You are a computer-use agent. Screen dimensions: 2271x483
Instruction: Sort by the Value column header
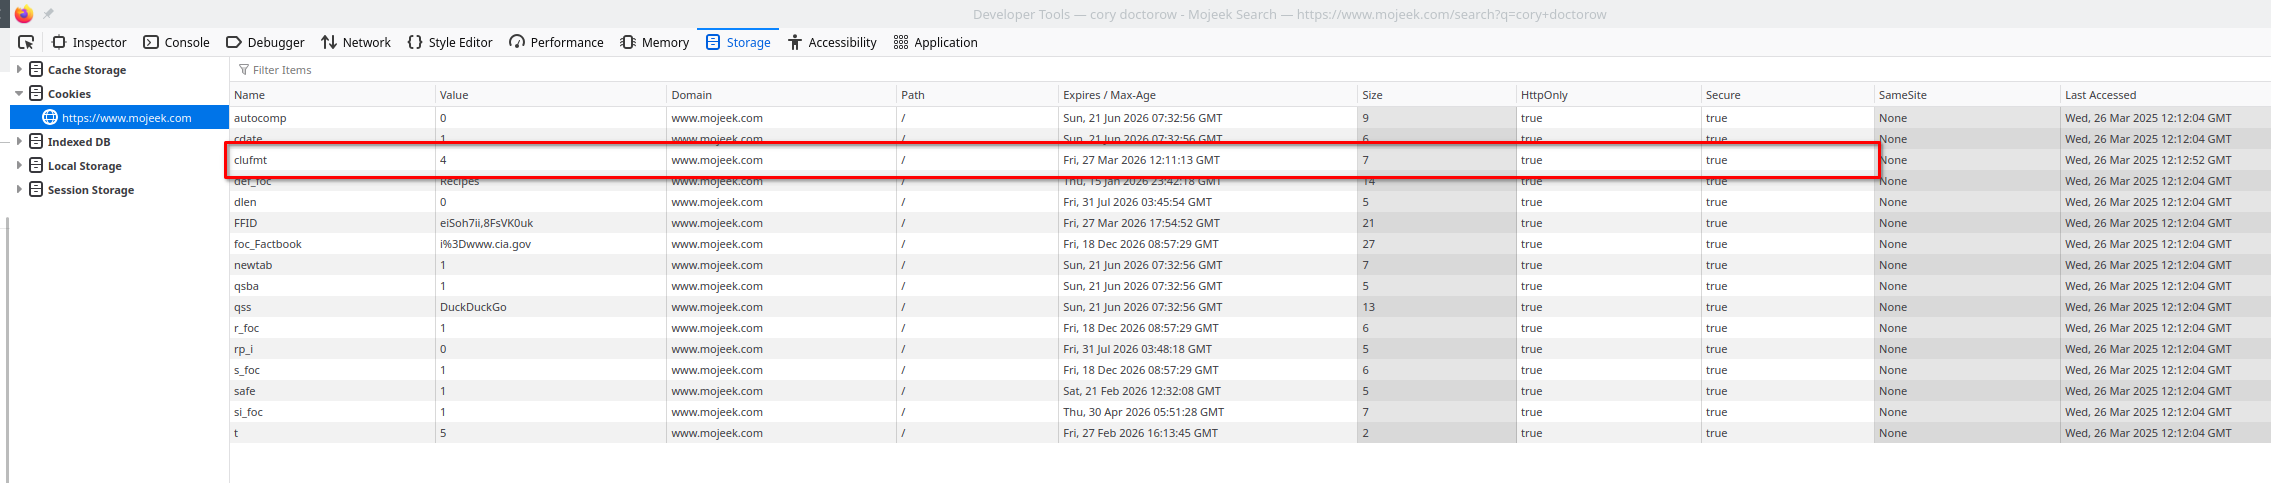[551, 95]
